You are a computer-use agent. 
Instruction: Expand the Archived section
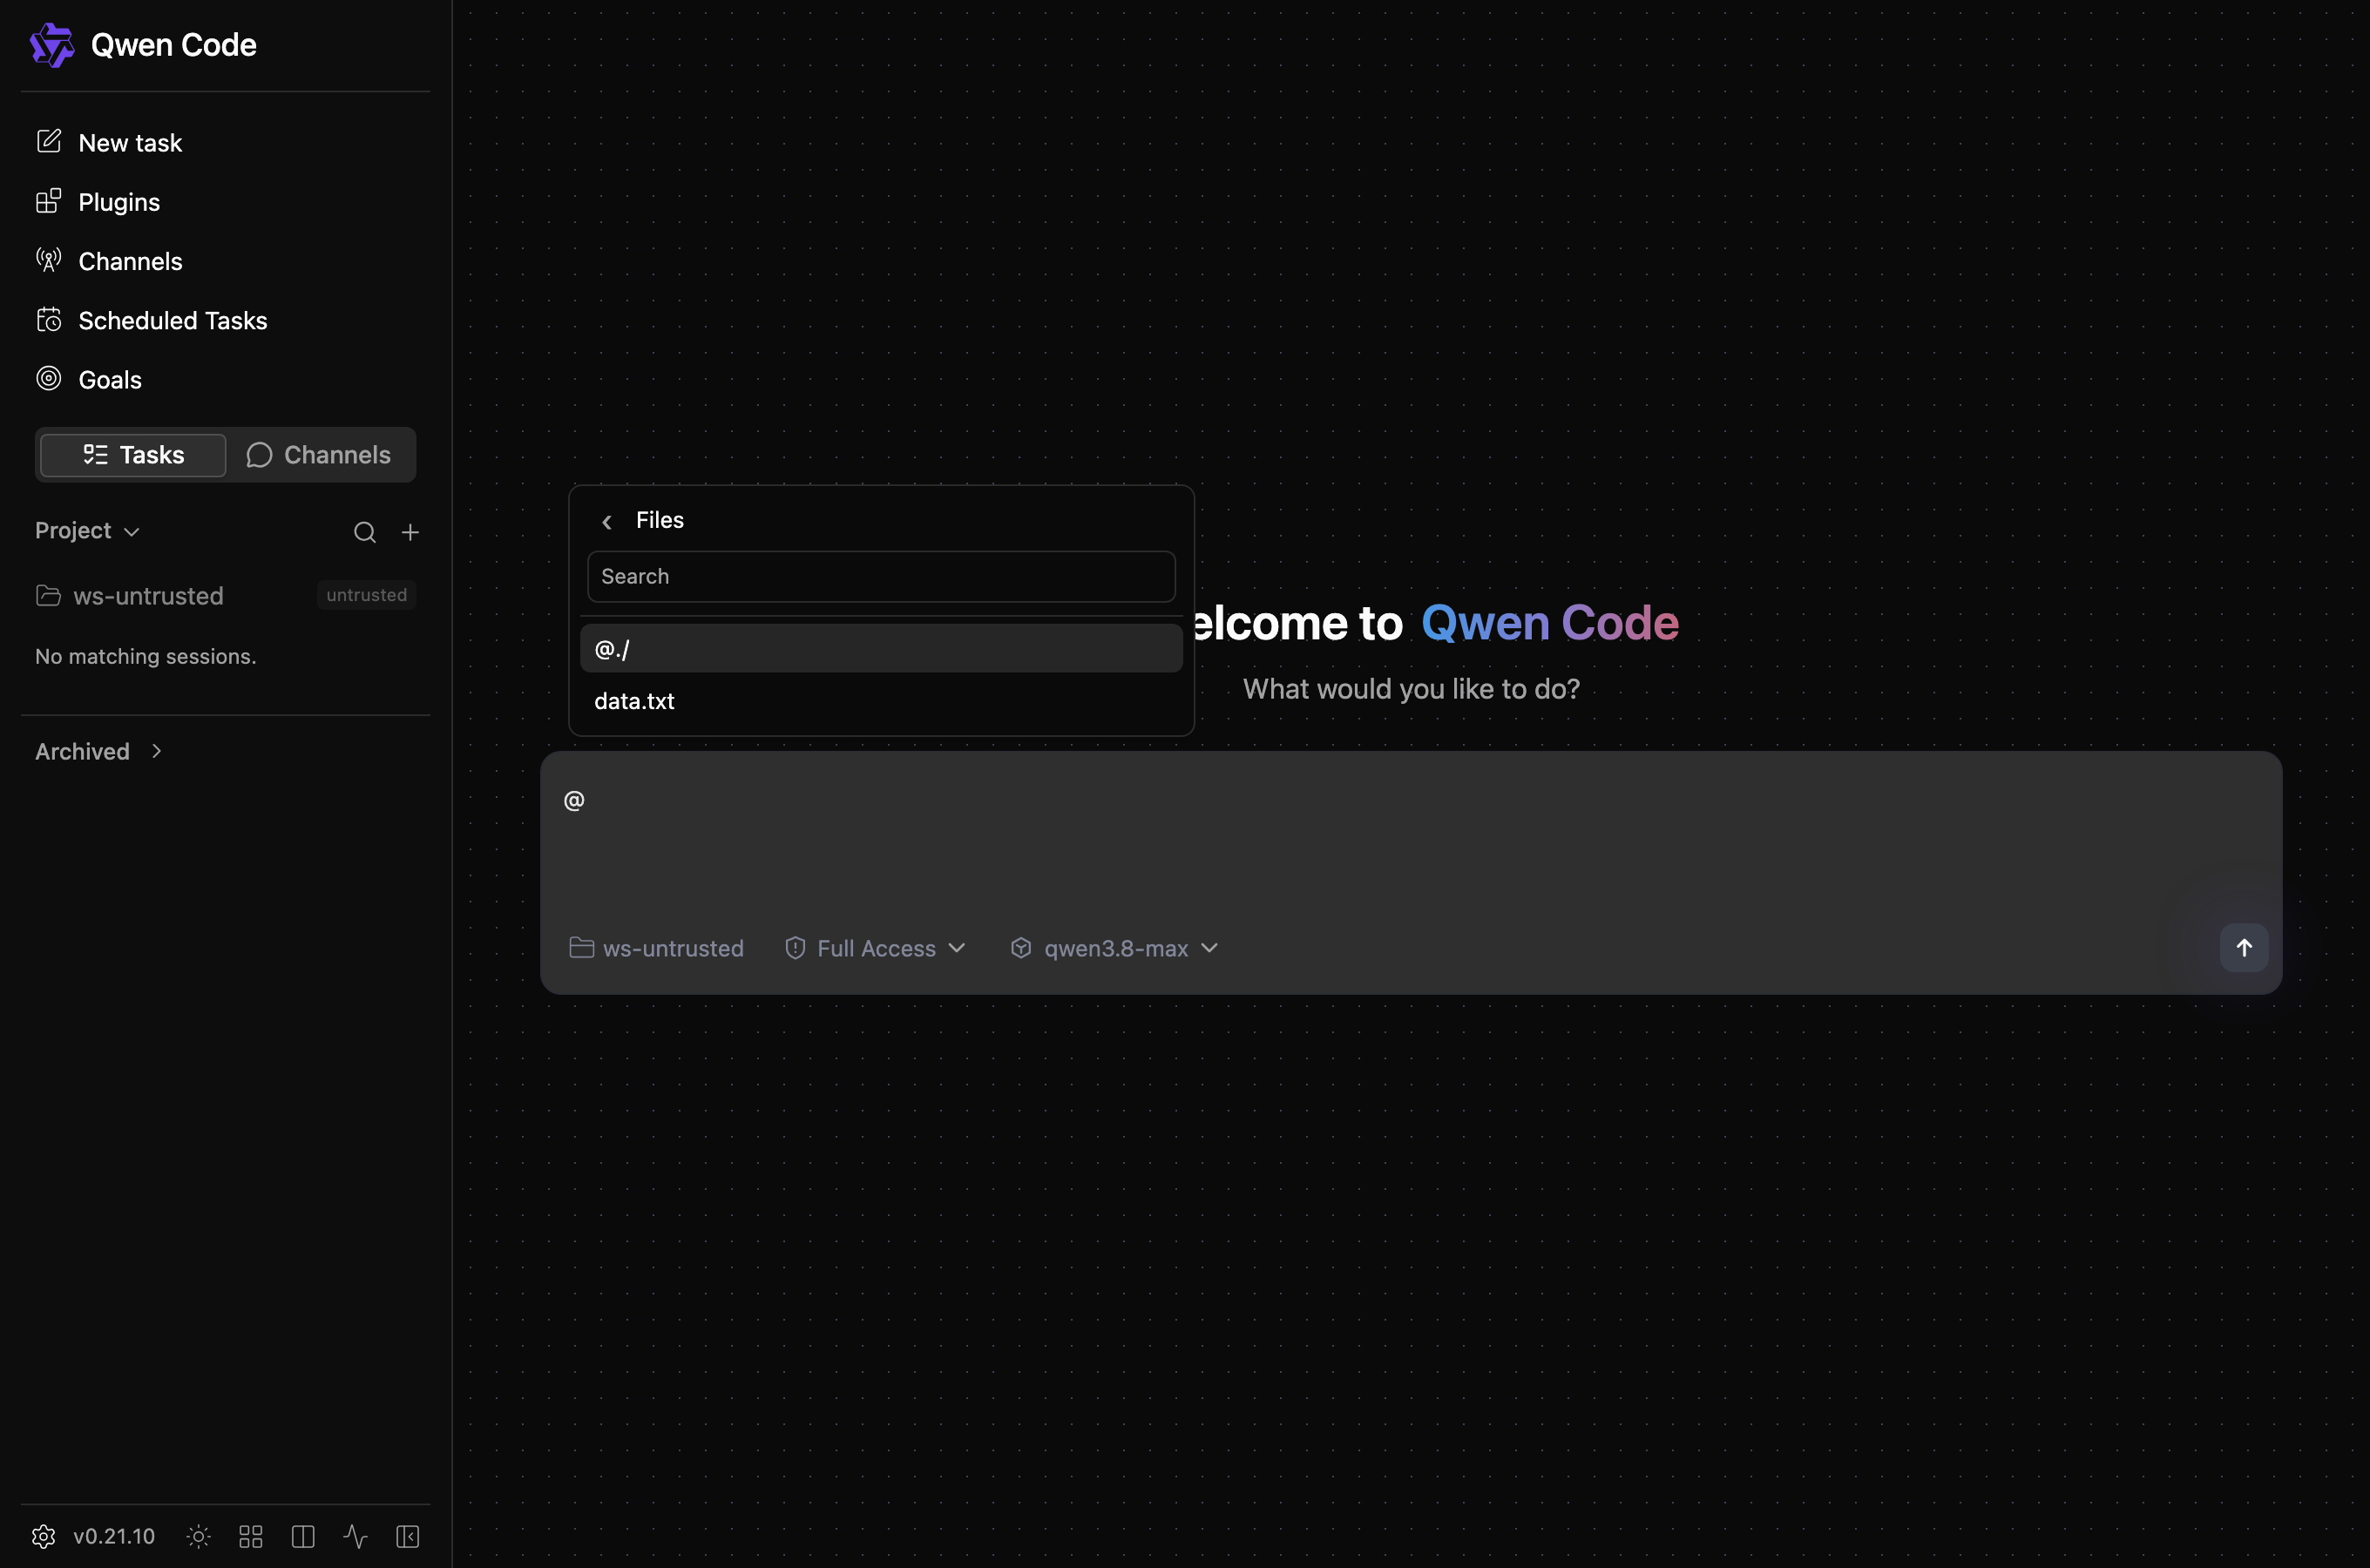(98, 752)
